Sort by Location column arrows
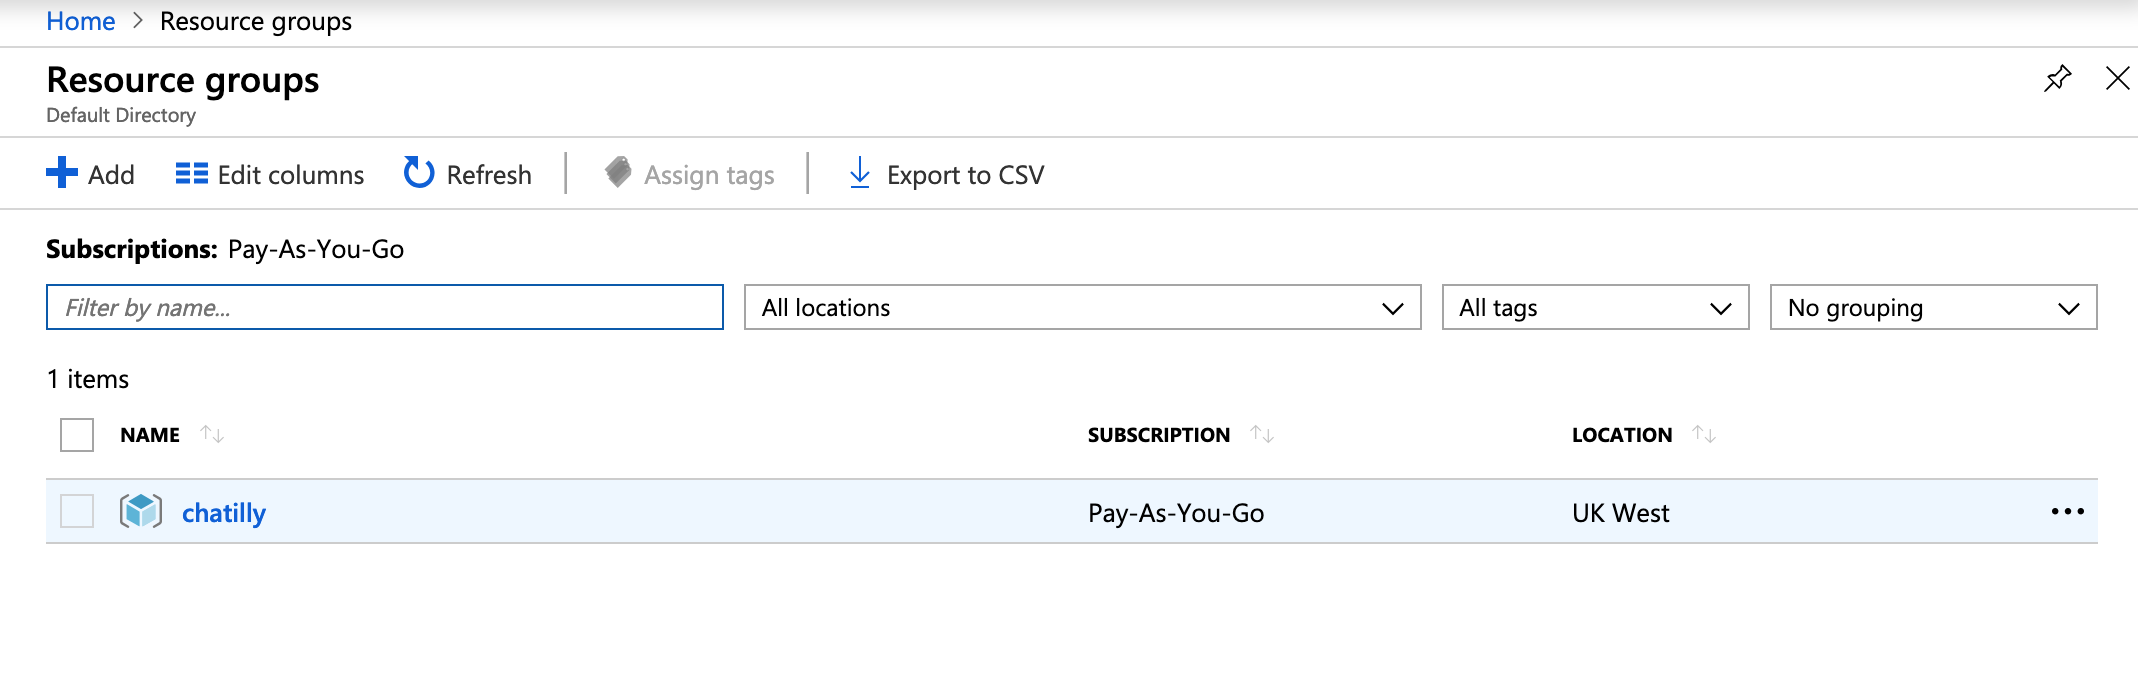The image size is (2138, 680). pyautogui.click(x=1704, y=435)
